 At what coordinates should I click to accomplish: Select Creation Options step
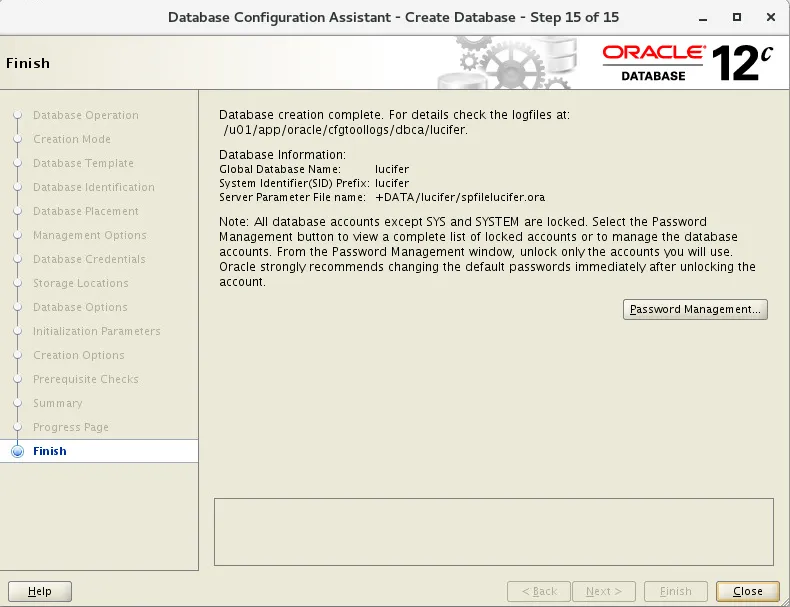(x=79, y=355)
